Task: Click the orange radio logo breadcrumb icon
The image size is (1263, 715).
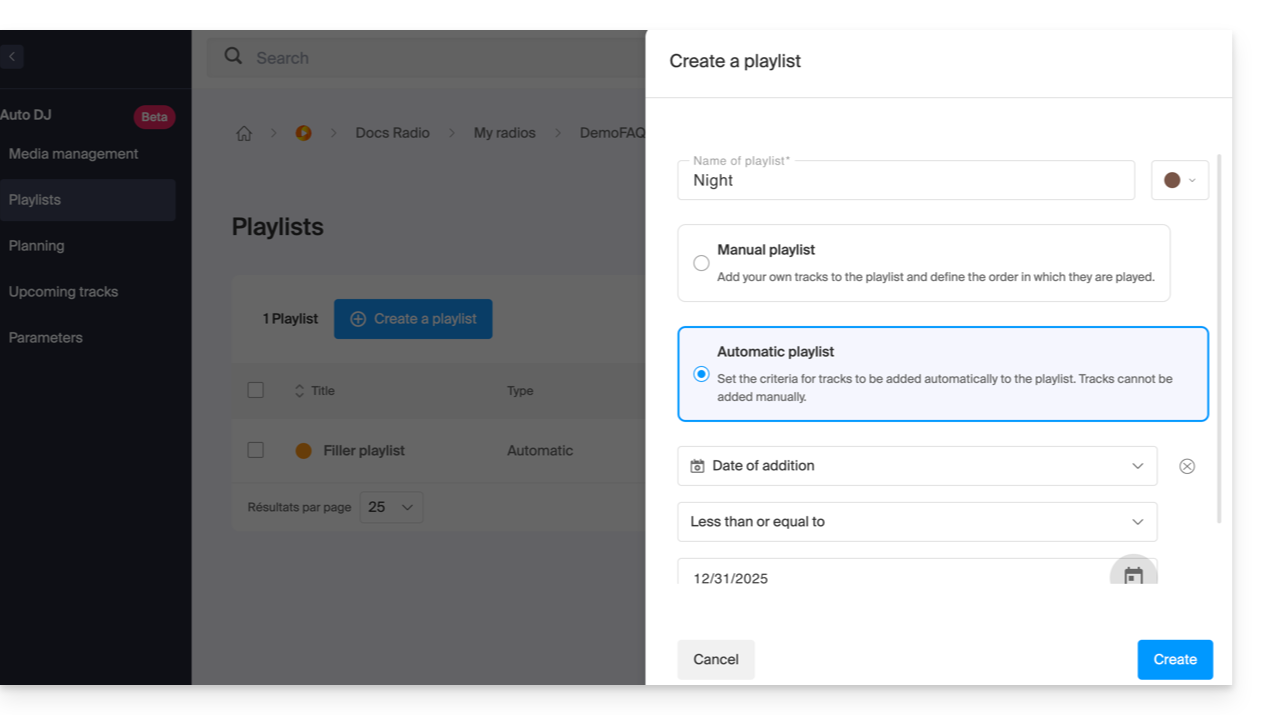Action: (303, 133)
